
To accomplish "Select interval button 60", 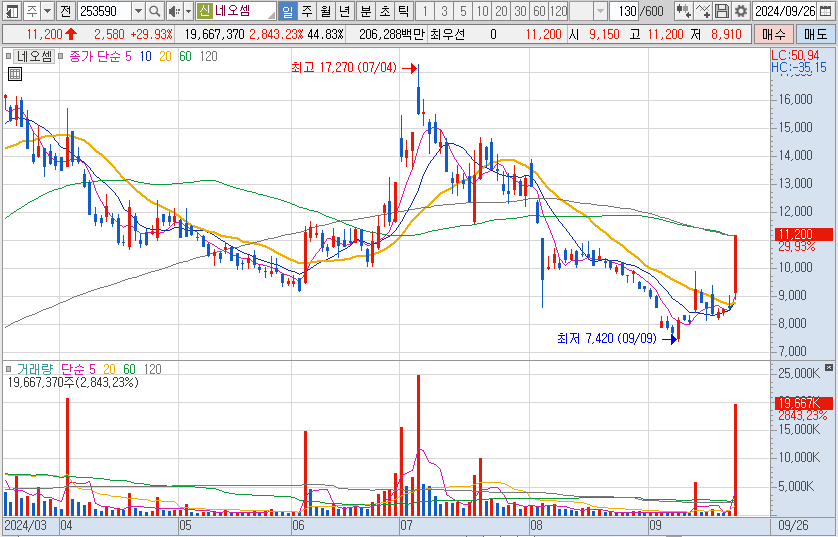I will 539,11.
